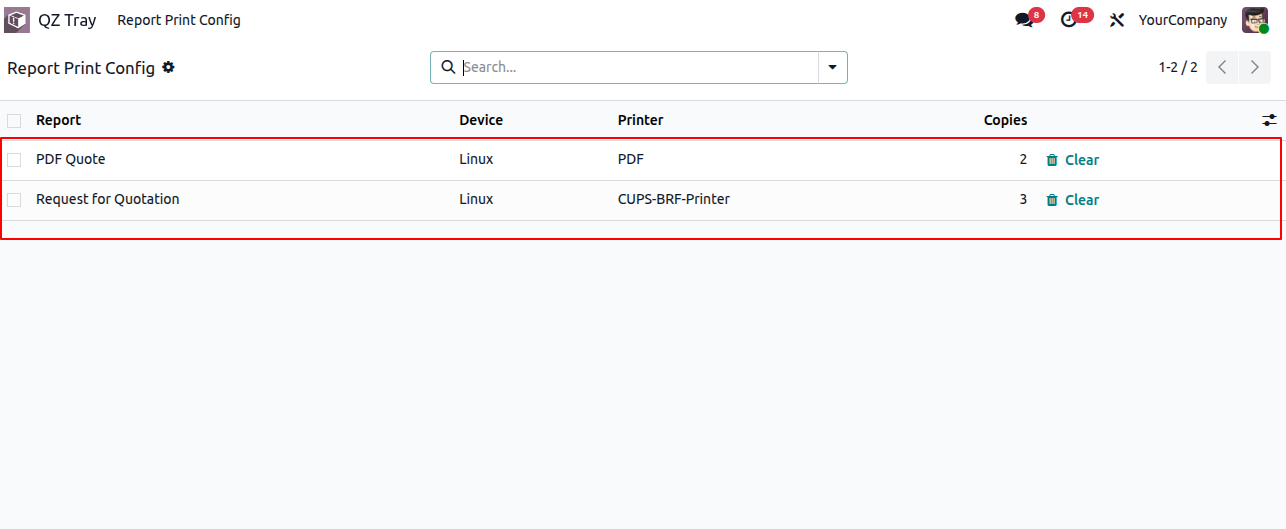This screenshot has width=1286, height=529.
Task: Go to previous page chevron
Action: (x=1222, y=67)
